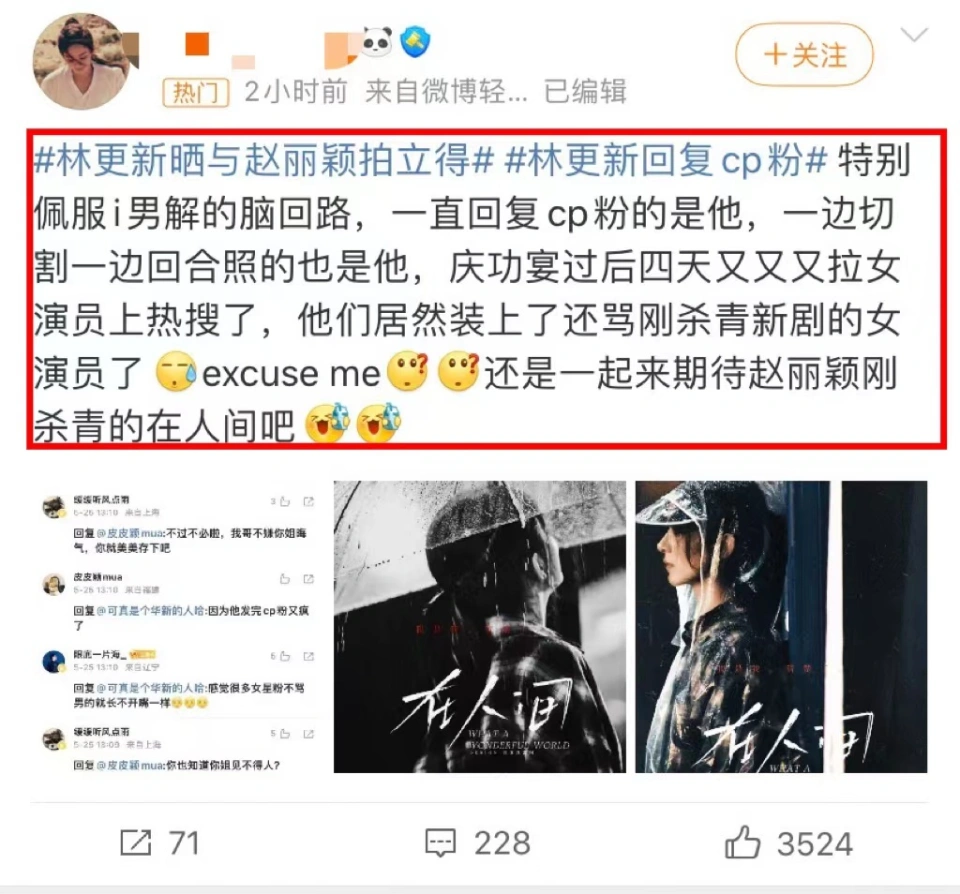Tap the post timestamp 2小时前
Screen dimensions: 960x894
(296, 92)
